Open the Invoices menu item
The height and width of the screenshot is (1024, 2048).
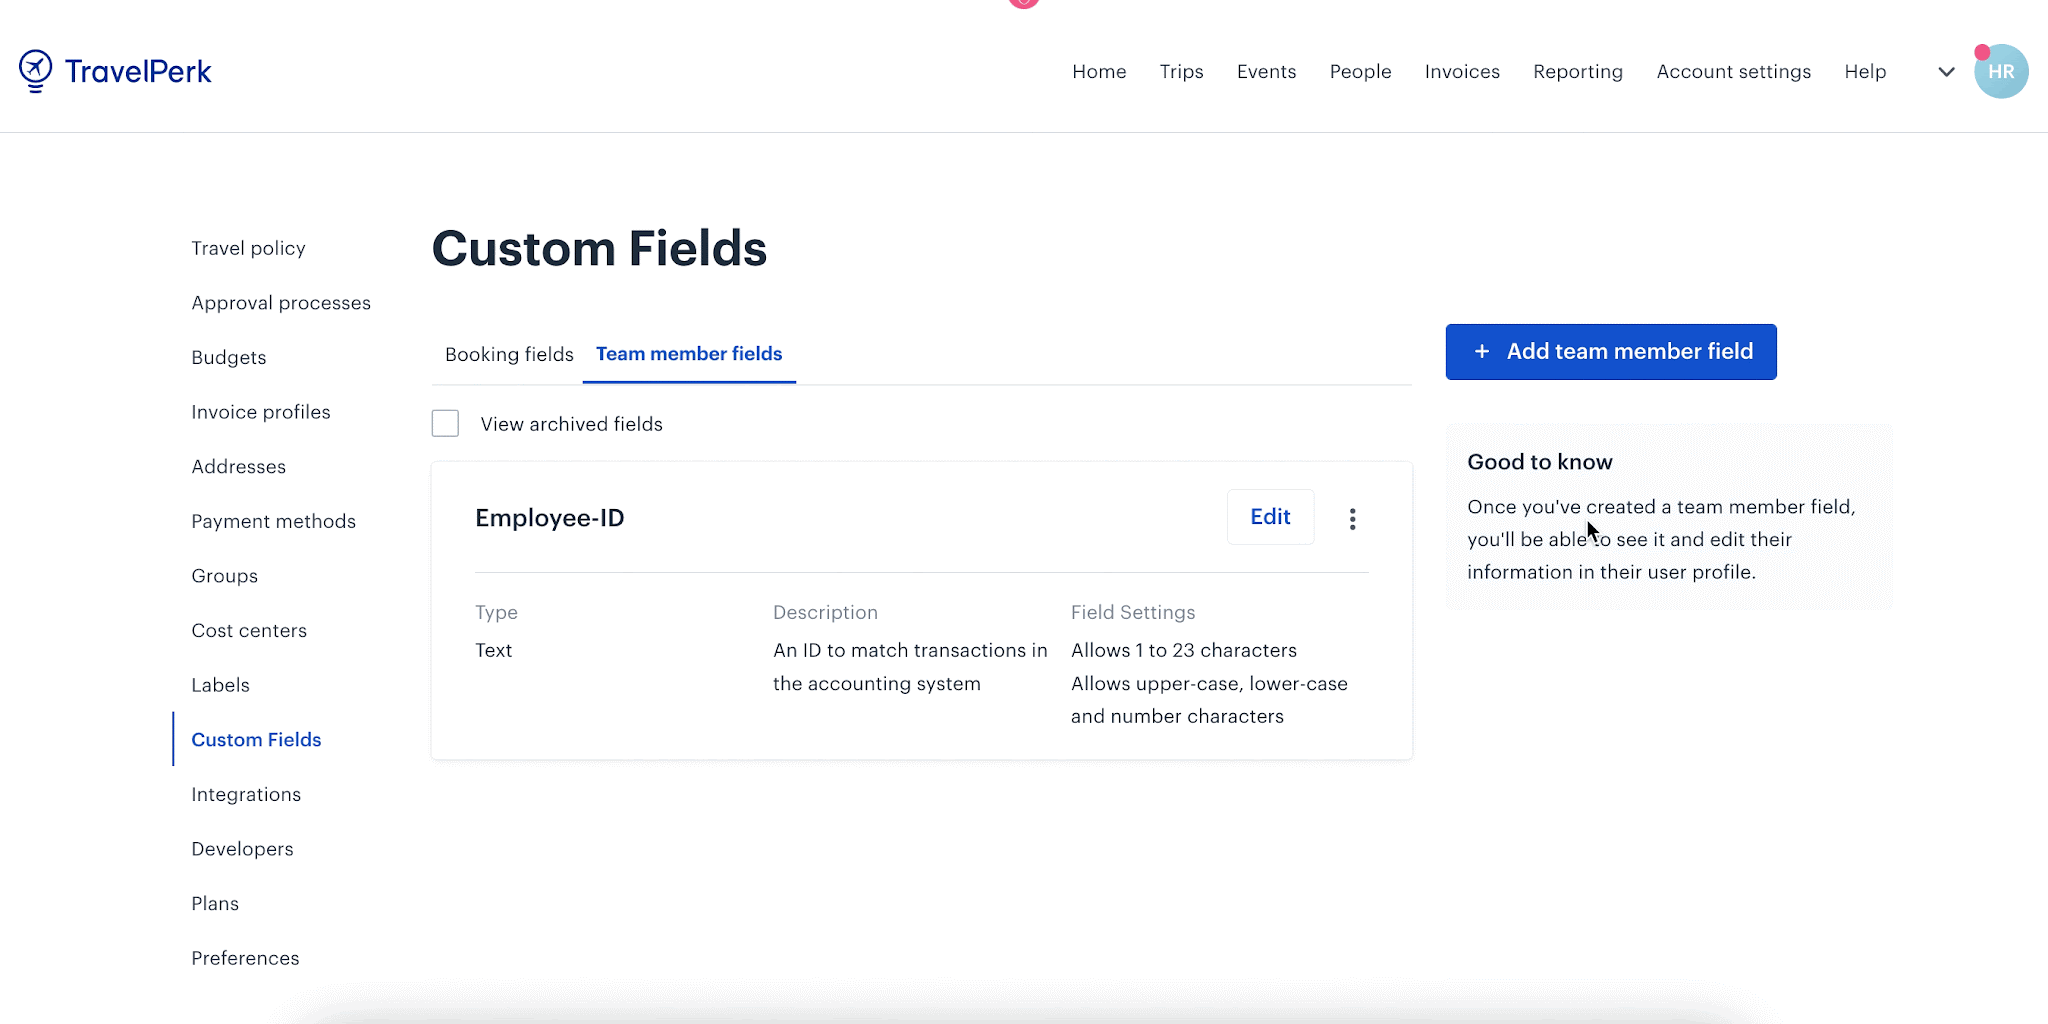pyautogui.click(x=1462, y=72)
